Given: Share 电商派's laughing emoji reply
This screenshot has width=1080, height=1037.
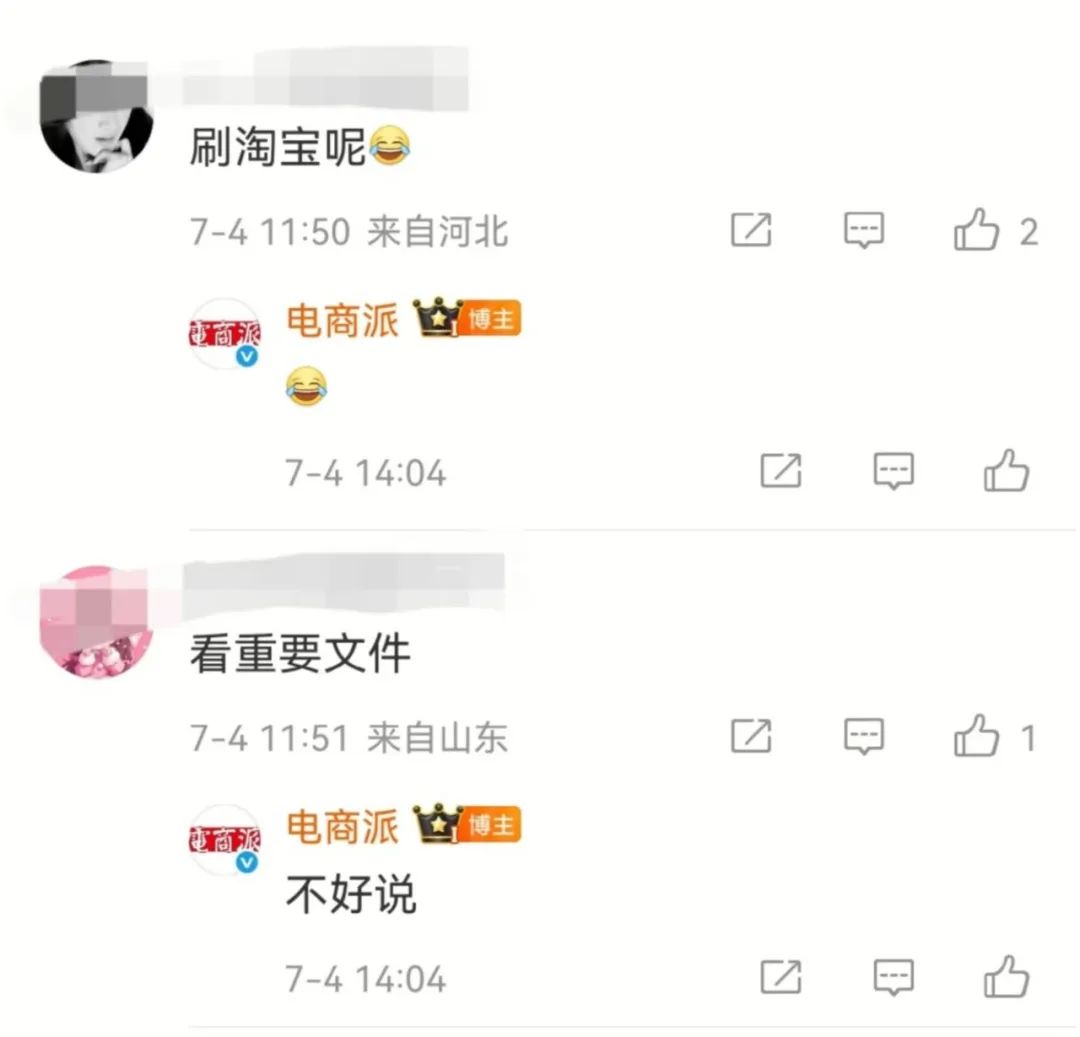Looking at the screenshot, I should click(780, 471).
